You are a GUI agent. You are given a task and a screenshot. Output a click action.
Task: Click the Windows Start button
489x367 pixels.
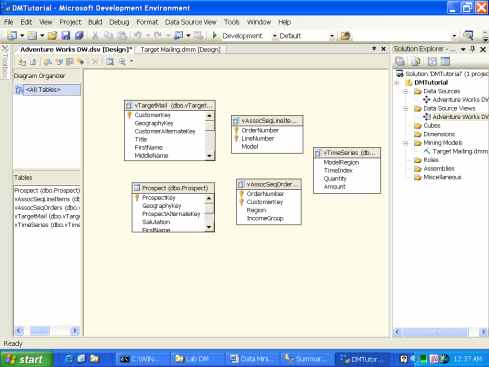(26, 359)
